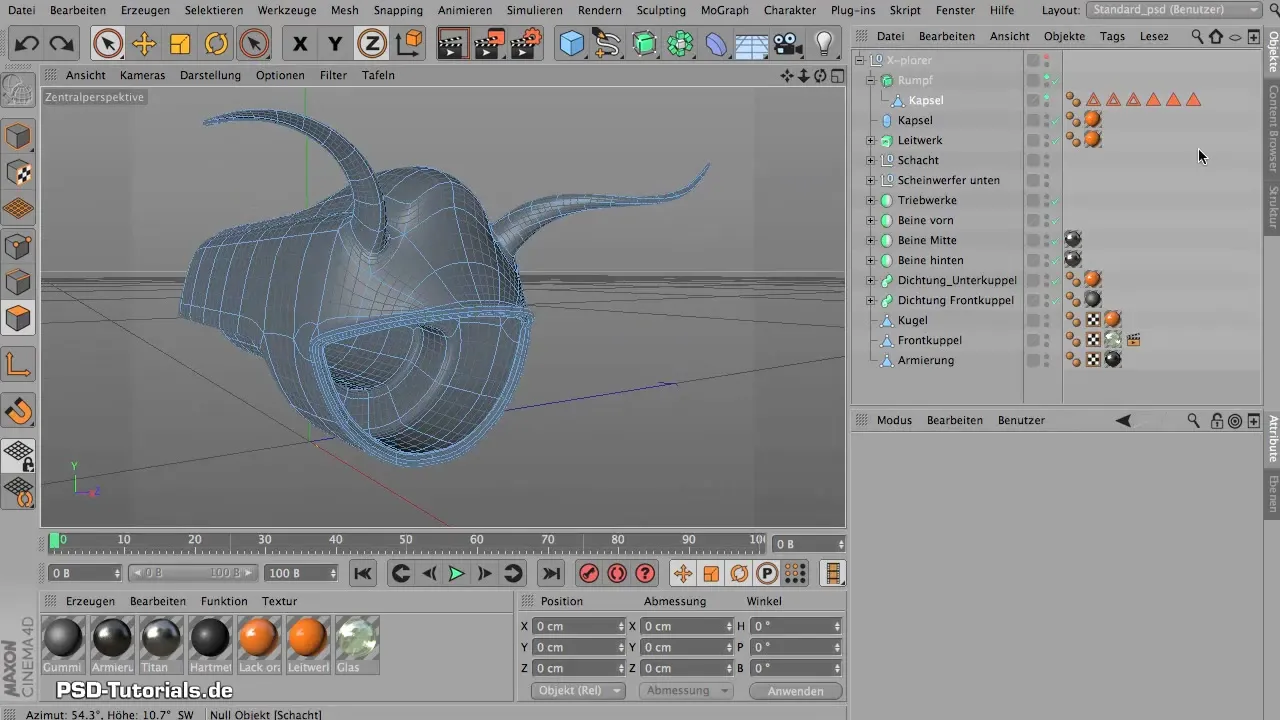Open the viewport Darstellung menu
Image resolution: width=1280 pixels, height=720 pixels.
pos(210,75)
